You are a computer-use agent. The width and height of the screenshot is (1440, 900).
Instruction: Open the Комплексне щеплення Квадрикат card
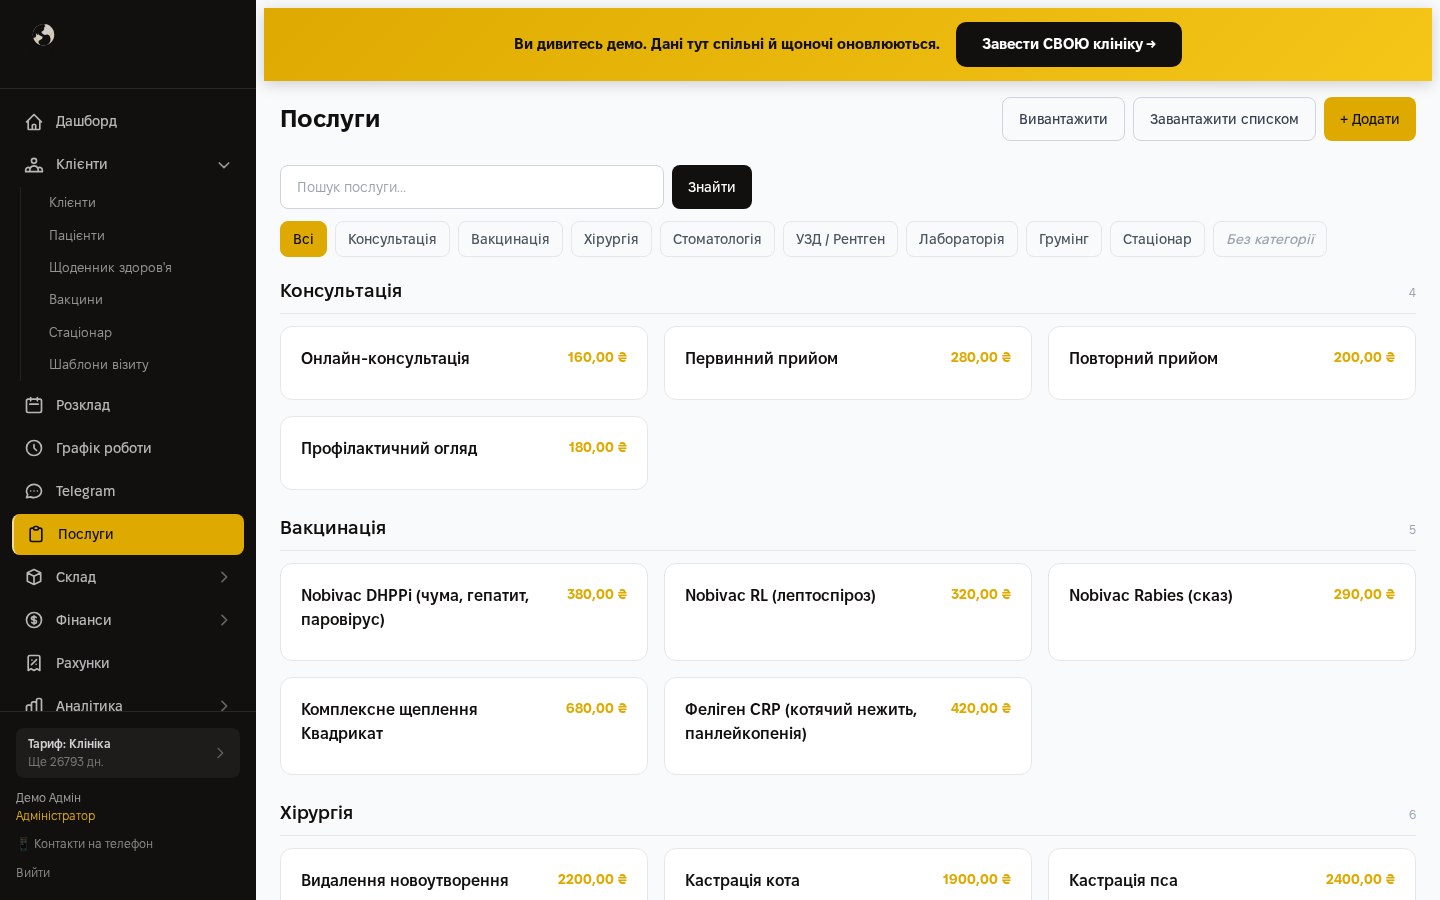464,726
